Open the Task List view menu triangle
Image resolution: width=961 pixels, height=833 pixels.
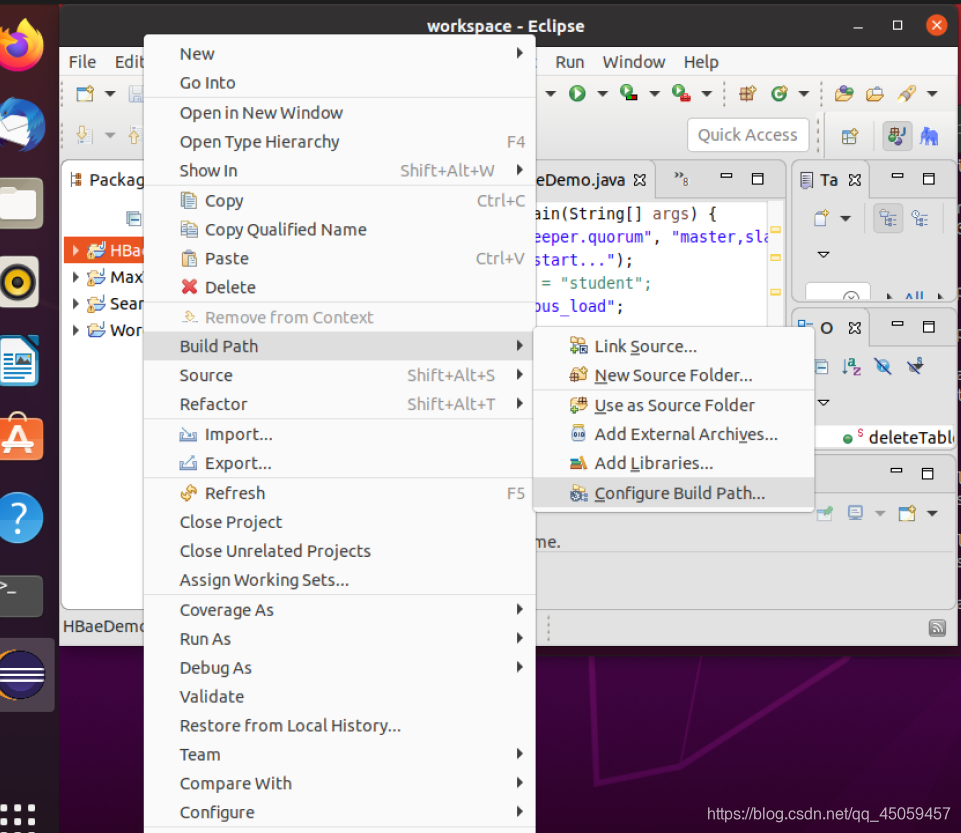[823, 254]
